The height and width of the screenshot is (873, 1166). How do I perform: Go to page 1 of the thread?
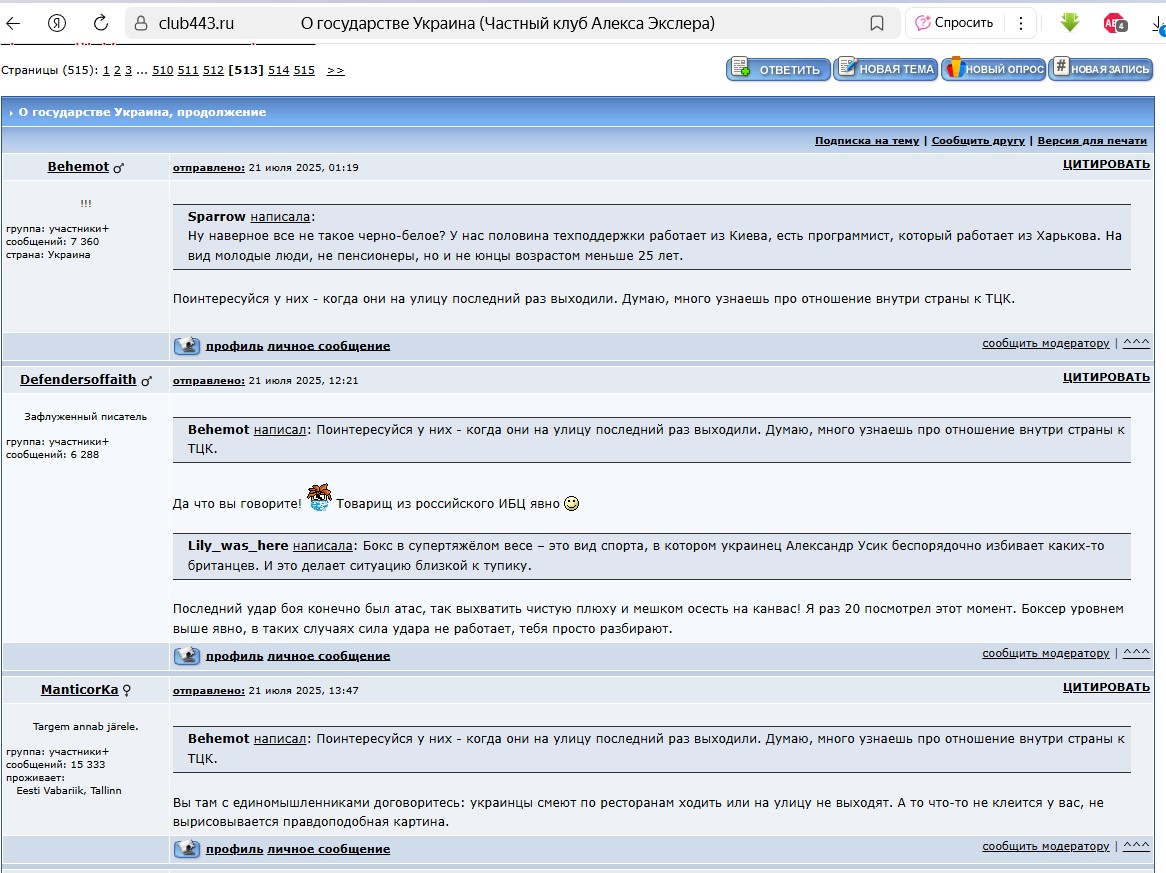(106, 71)
